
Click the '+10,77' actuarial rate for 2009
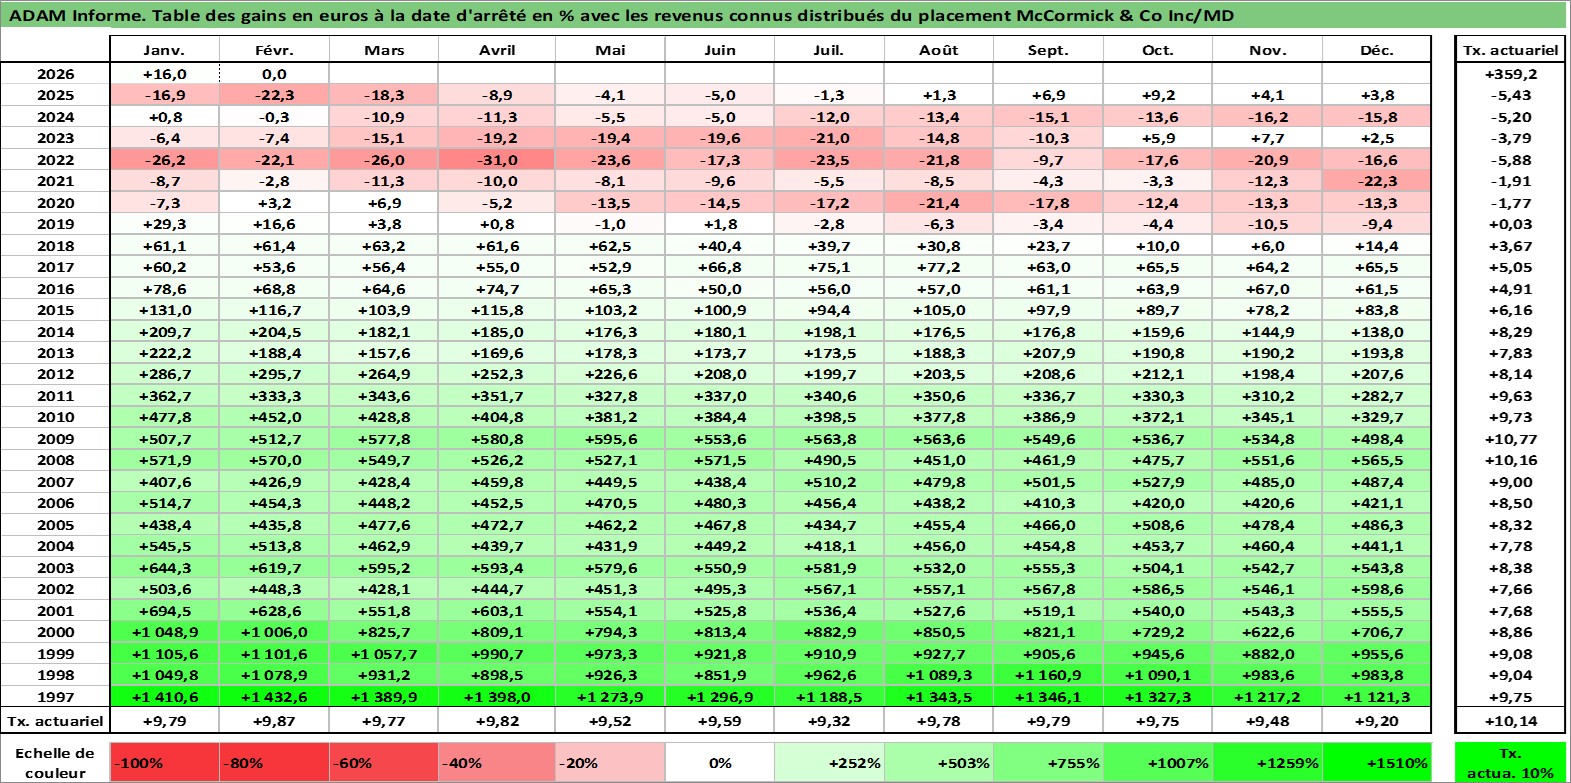click(1510, 439)
